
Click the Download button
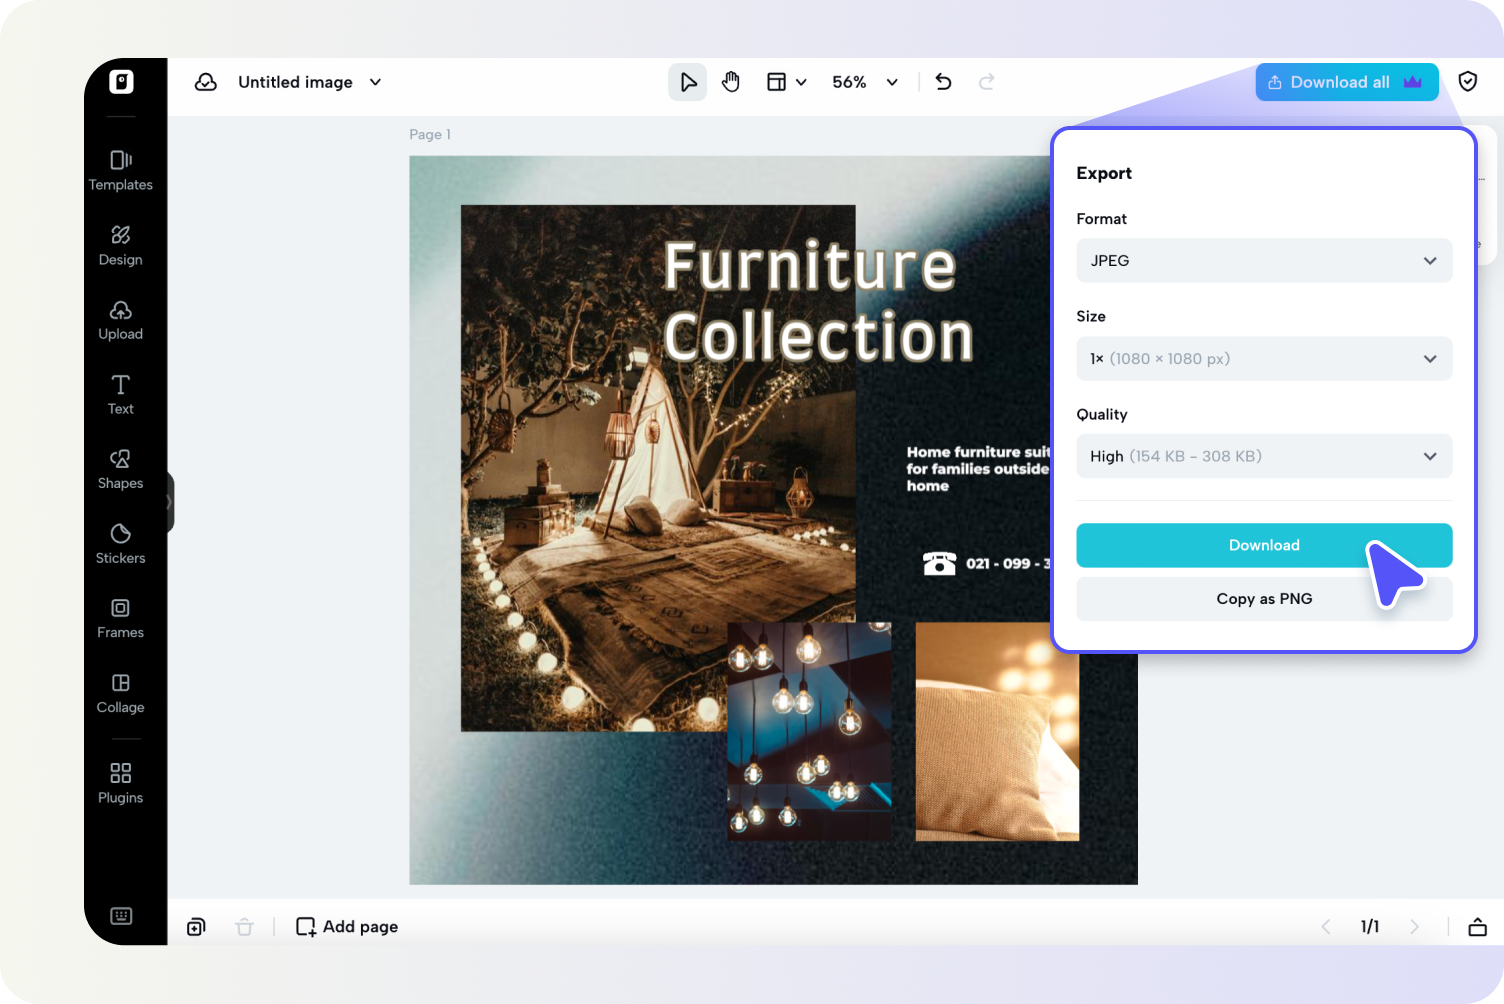[x=1264, y=545]
